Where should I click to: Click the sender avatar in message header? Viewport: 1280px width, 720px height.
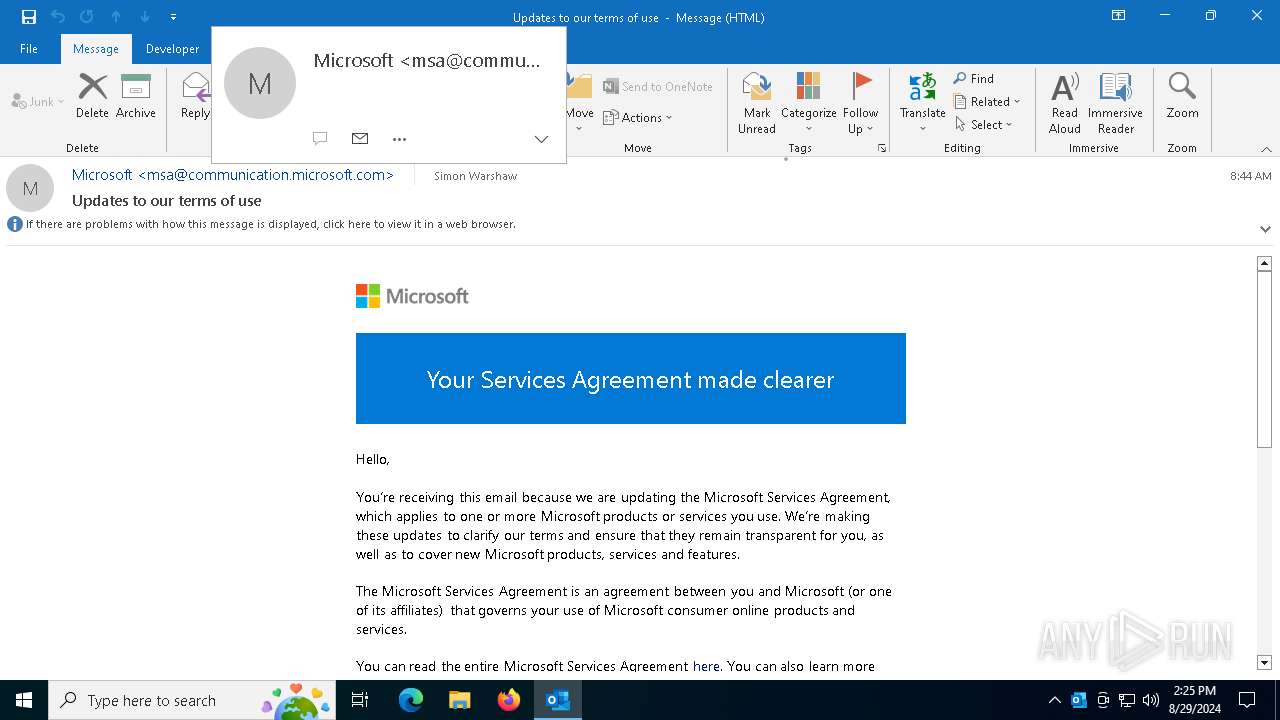point(30,188)
